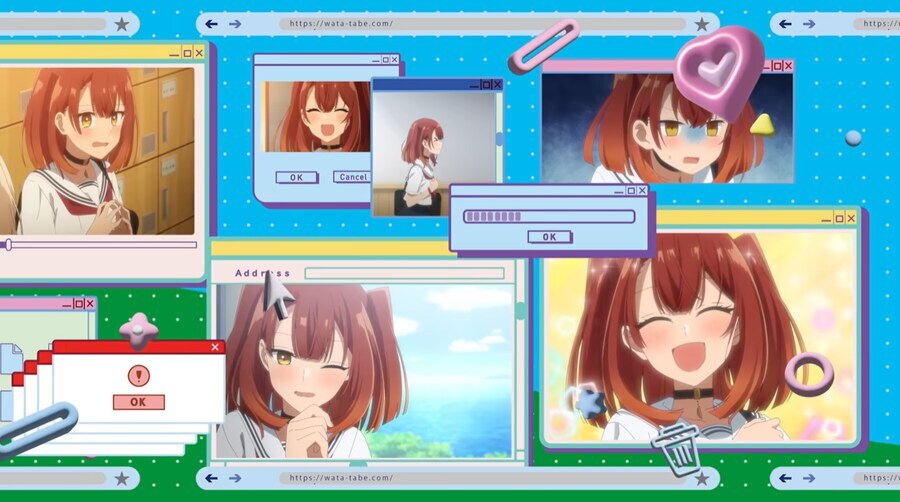Minimize the bottom left green window
The width and height of the screenshot is (900, 502).
(x=67, y=304)
